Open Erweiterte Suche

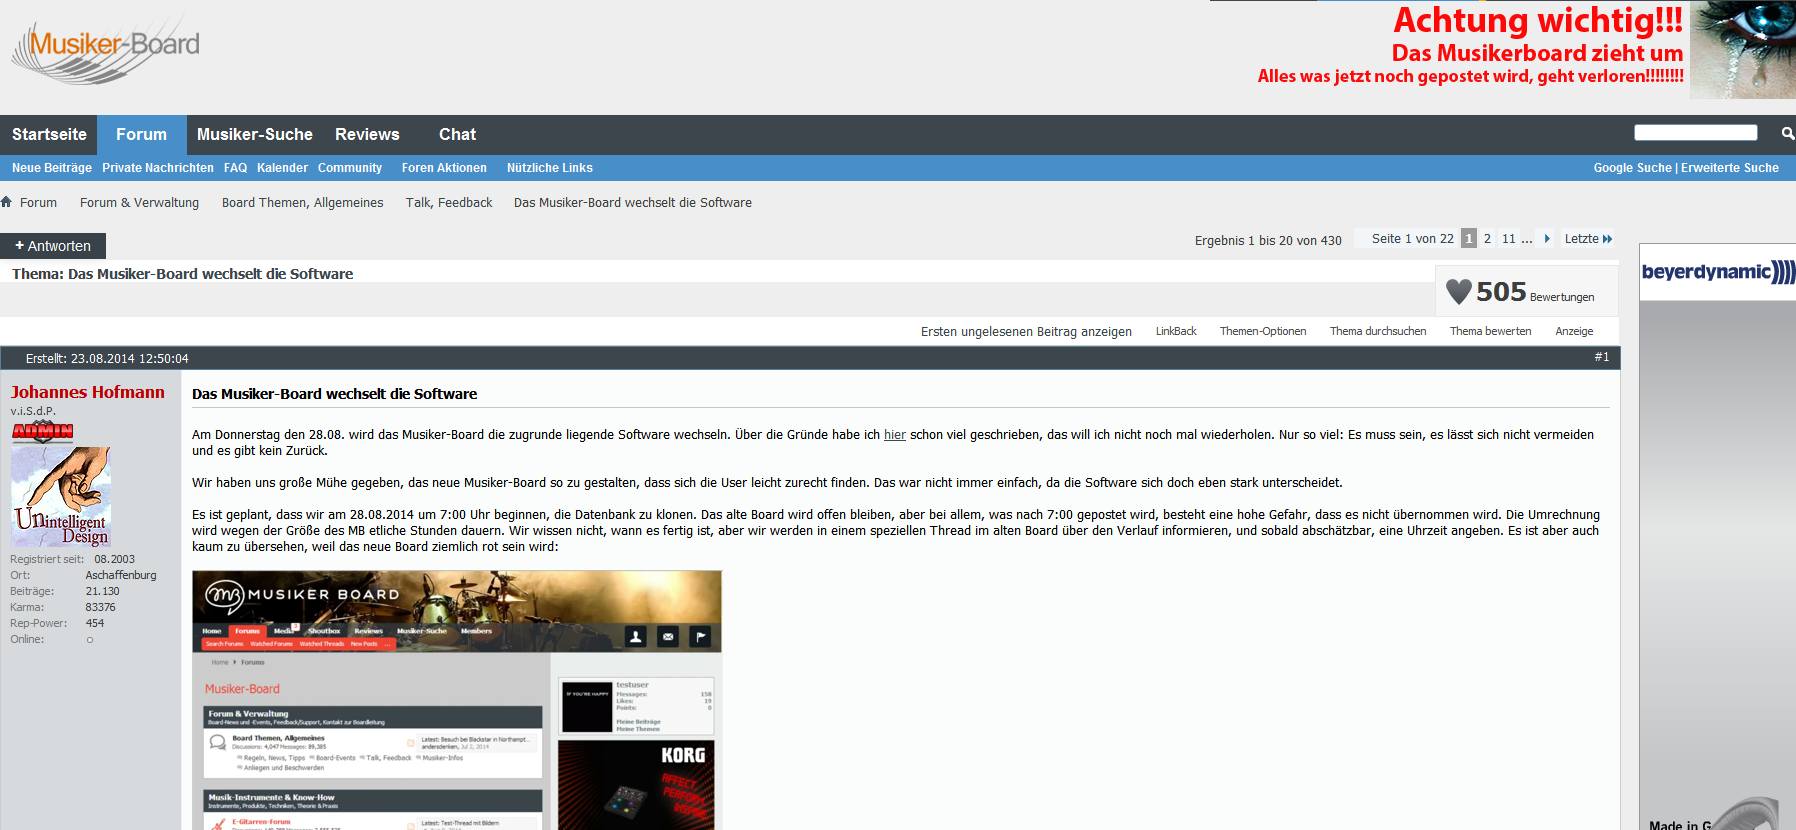[1730, 168]
